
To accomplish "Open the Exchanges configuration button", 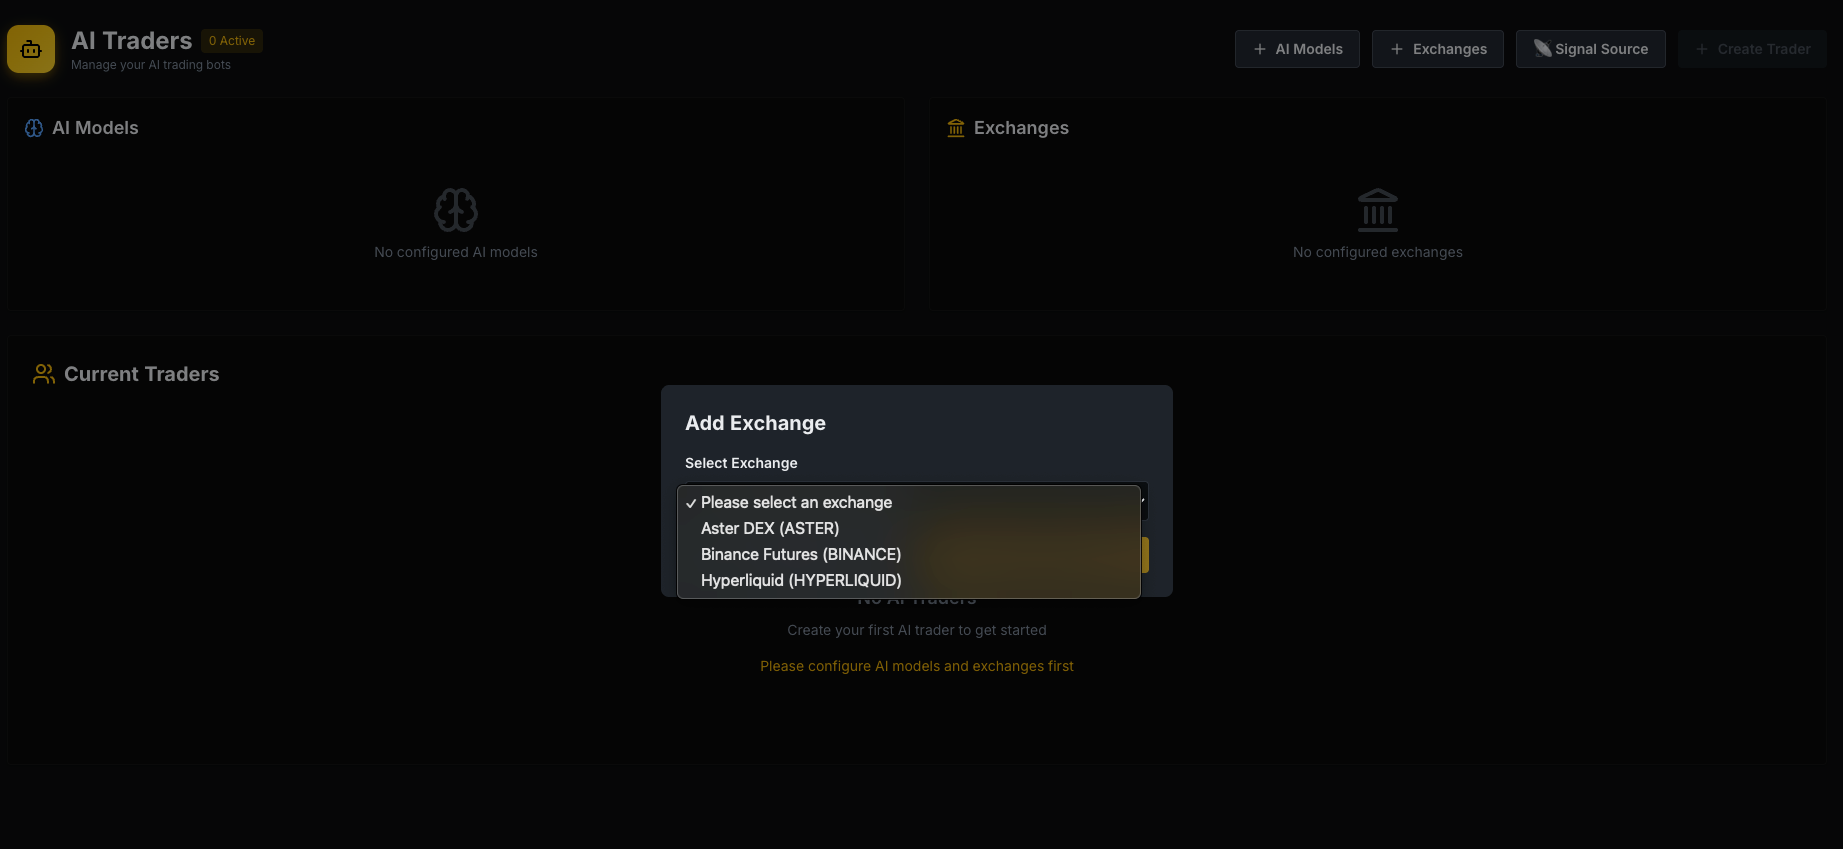I will tap(1438, 49).
